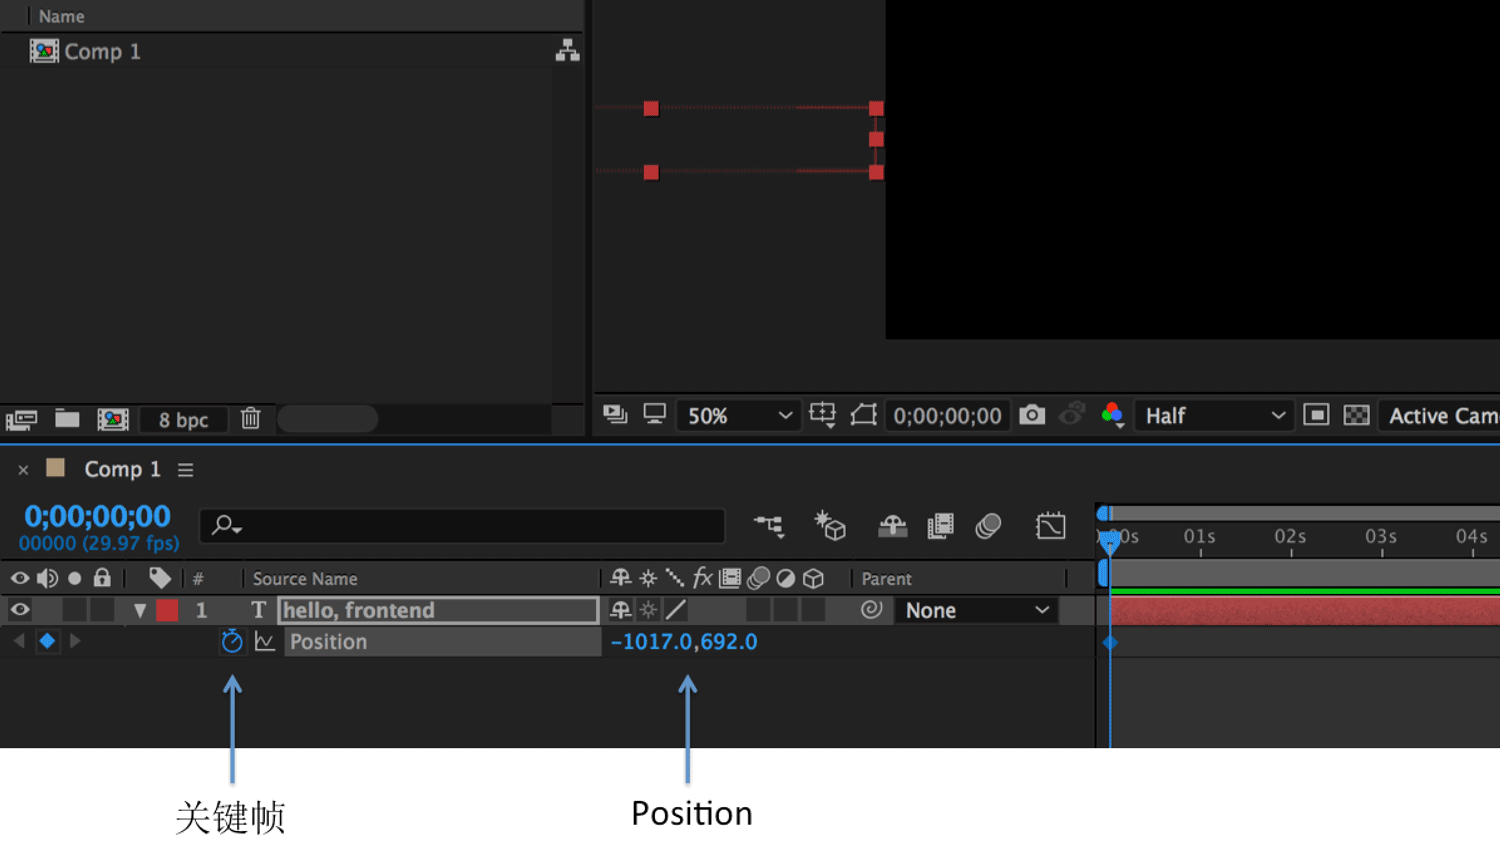
Task: Toggle the Draft 3D icon
Action: 830,525
